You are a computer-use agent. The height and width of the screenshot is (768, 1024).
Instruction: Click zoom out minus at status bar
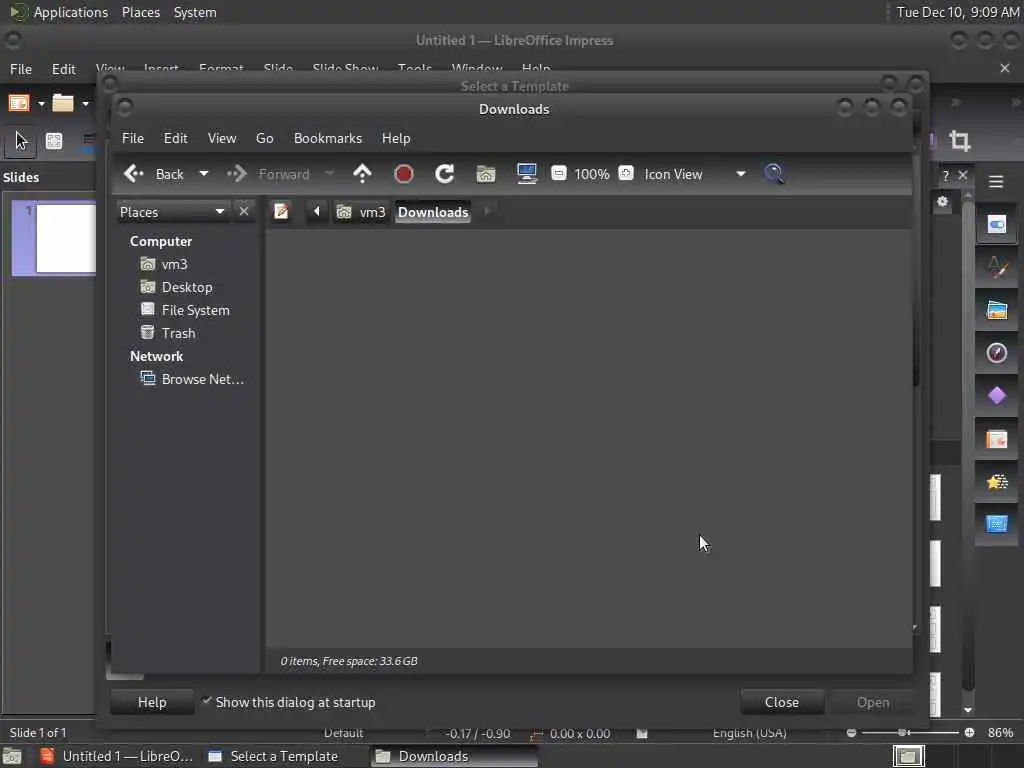coord(851,733)
